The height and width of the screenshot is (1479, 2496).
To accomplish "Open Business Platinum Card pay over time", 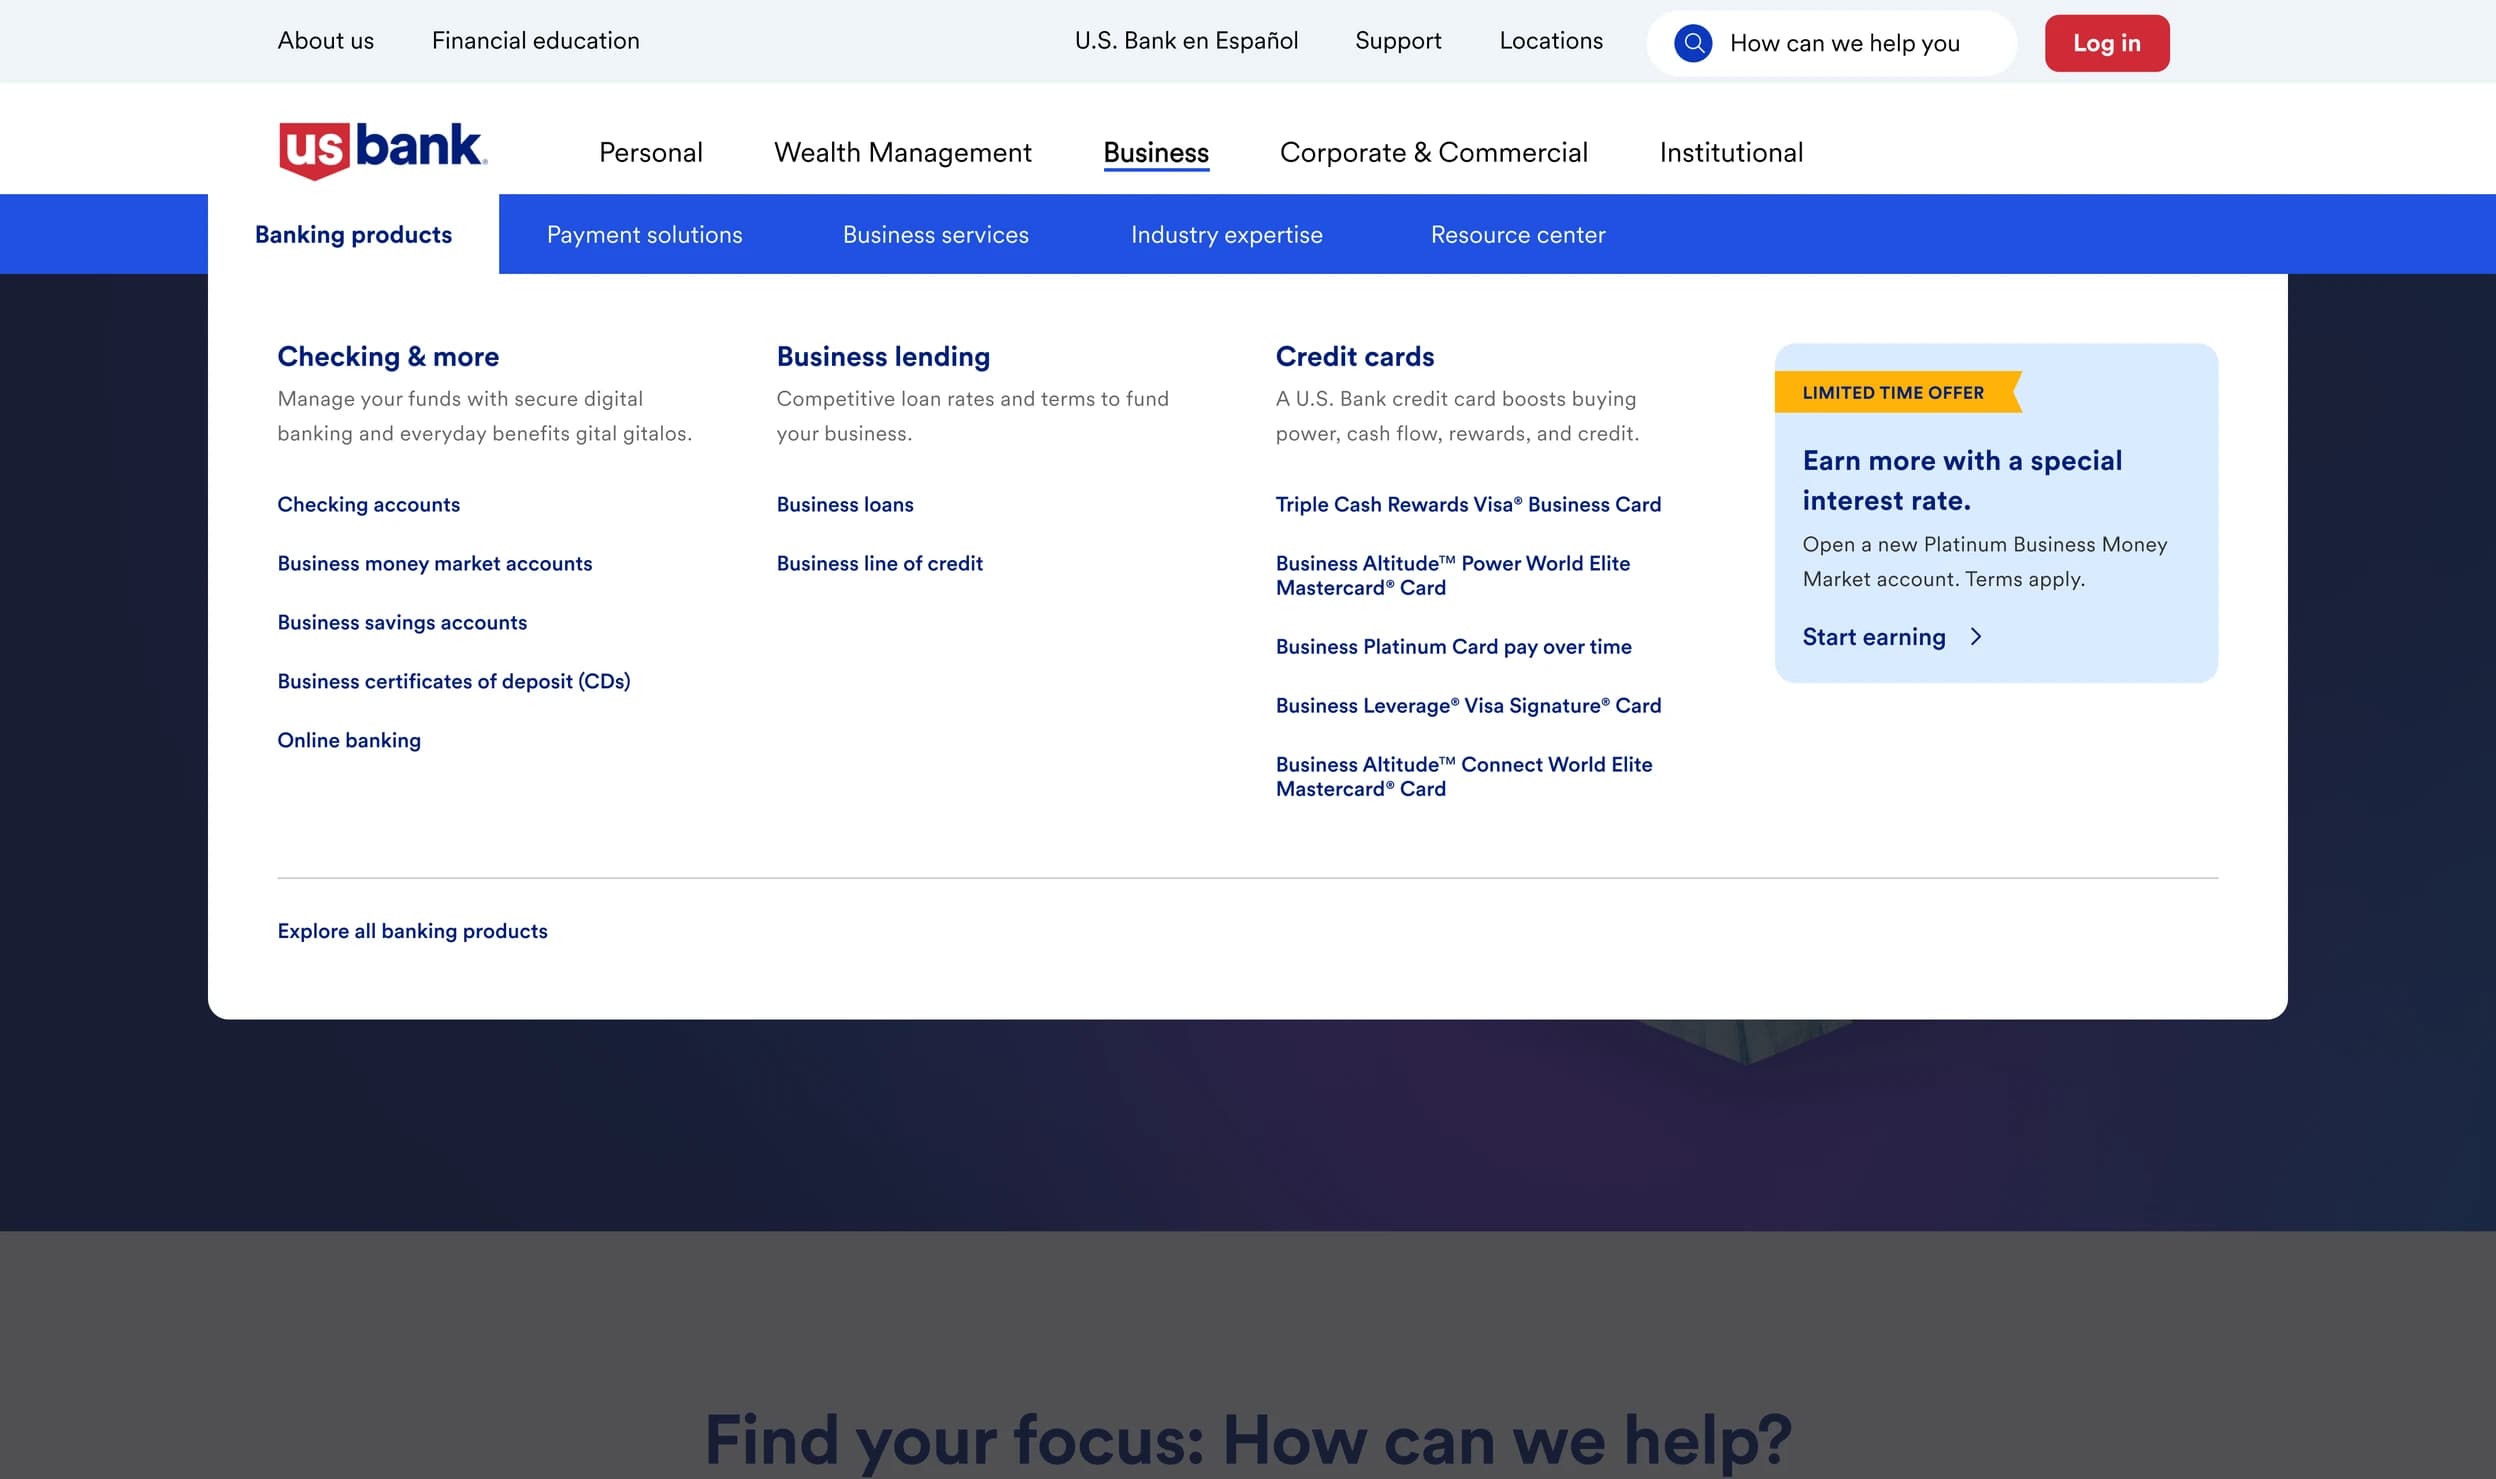I will click(1454, 646).
